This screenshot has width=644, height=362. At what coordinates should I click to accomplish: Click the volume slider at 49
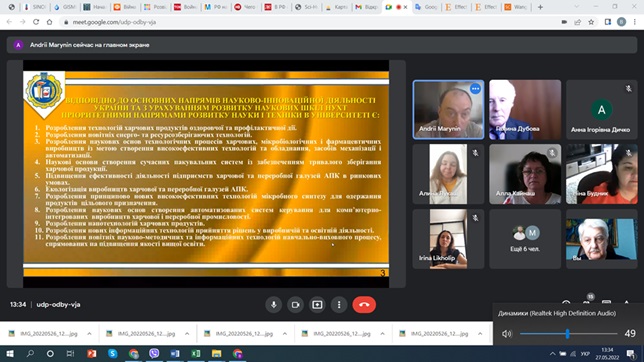pyautogui.click(x=567, y=334)
